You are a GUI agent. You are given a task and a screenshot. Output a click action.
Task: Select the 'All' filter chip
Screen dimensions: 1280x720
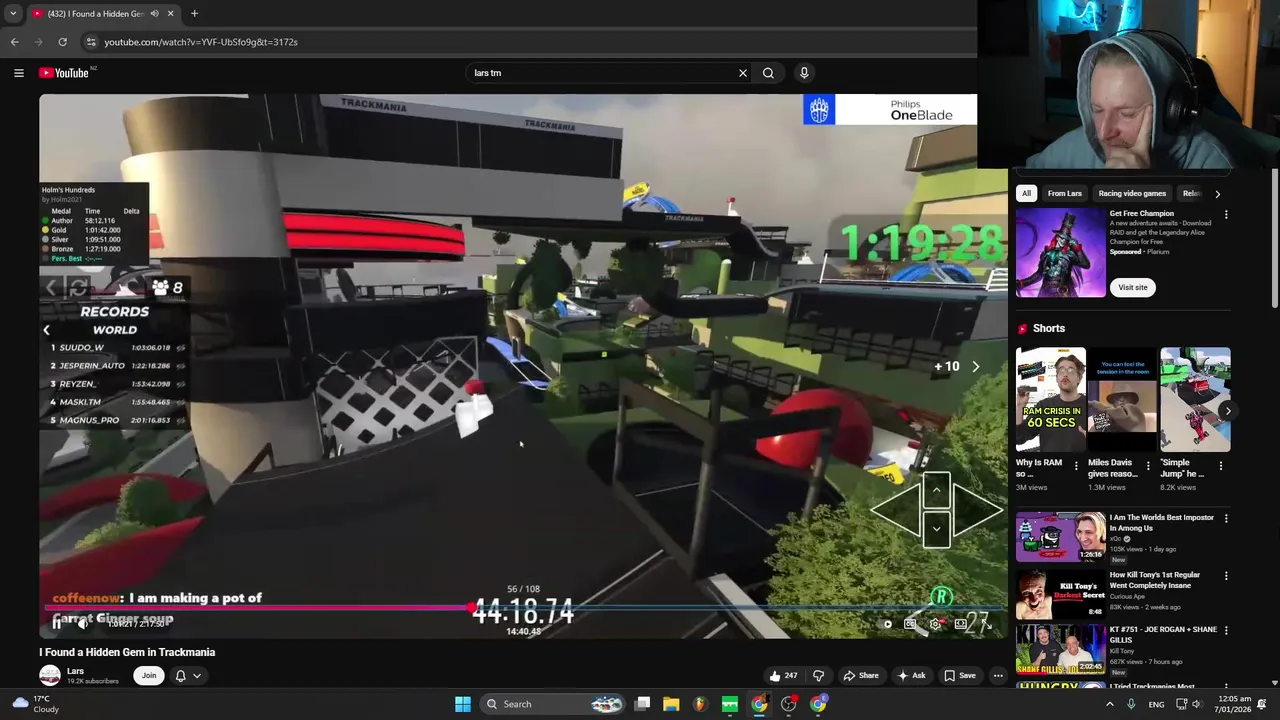point(1026,193)
